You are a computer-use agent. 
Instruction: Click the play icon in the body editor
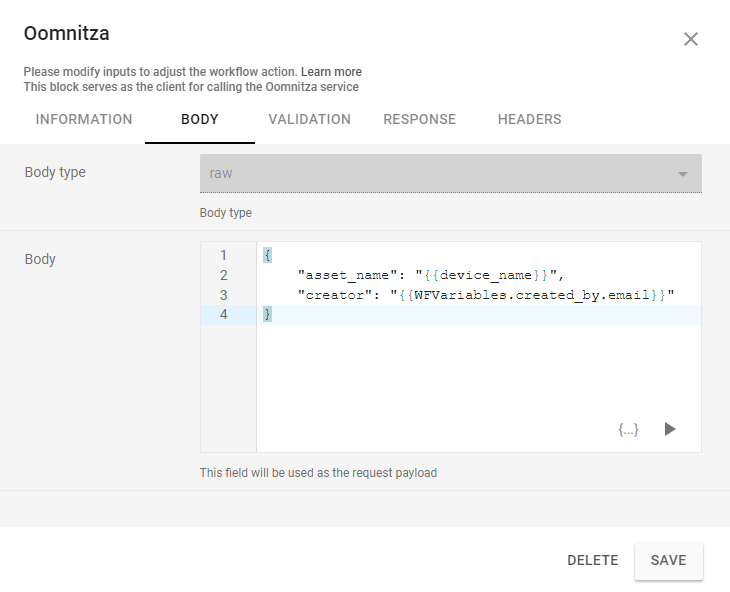(670, 429)
